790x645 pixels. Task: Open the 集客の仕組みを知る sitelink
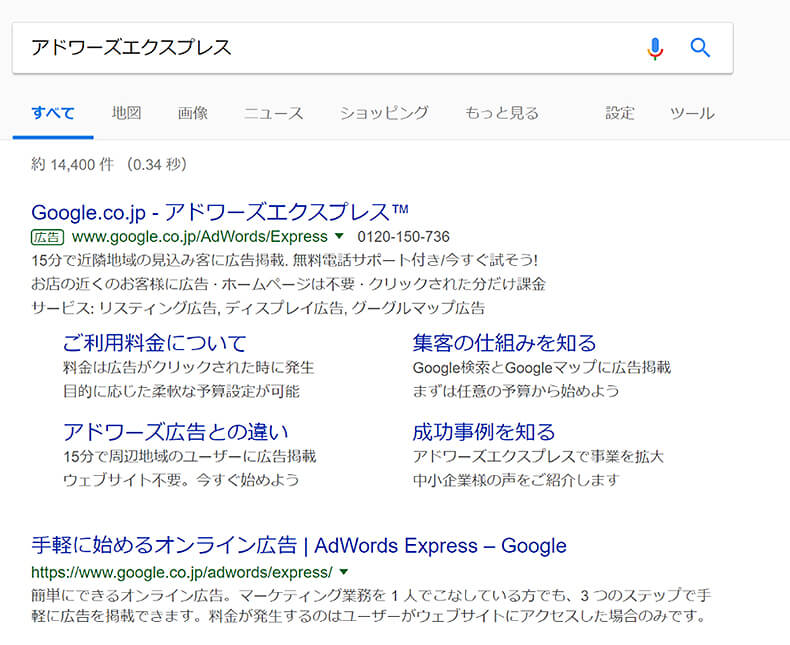pyautogui.click(x=504, y=343)
